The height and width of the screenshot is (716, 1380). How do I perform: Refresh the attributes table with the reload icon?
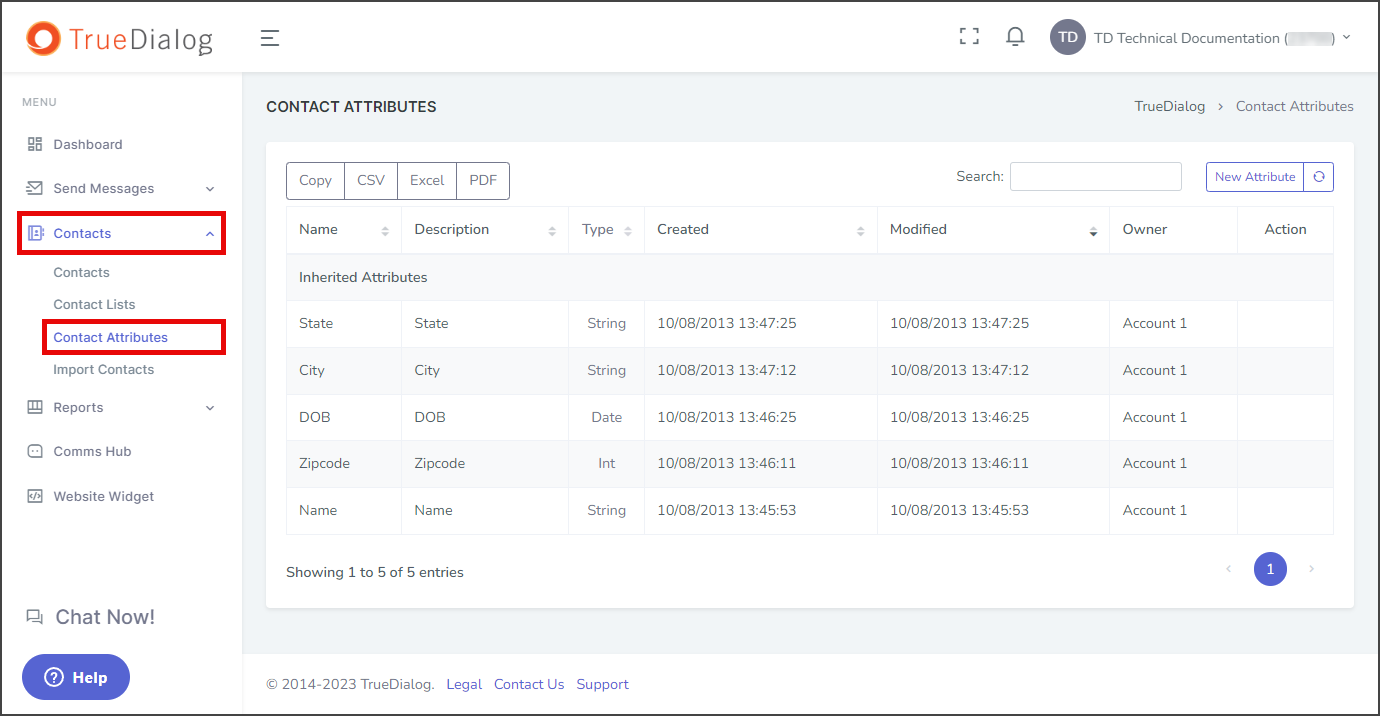(x=1319, y=177)
